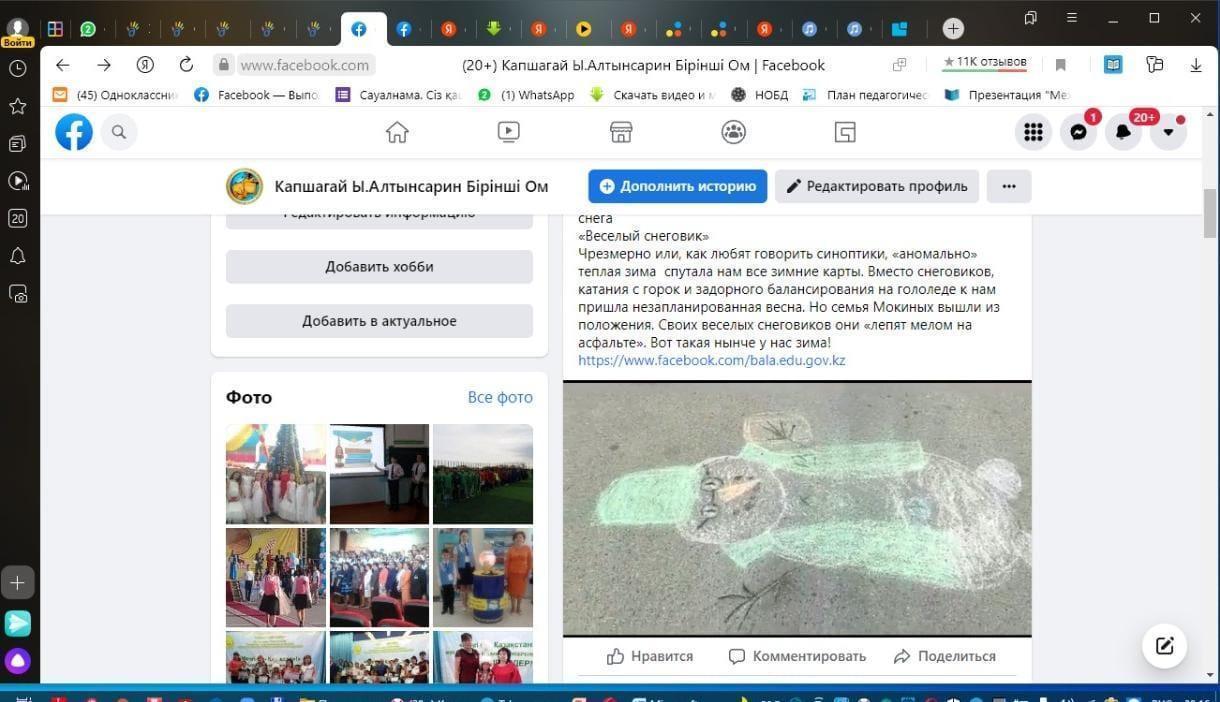
Task: Open Facebook Marketplace icon
Action: 621,132
